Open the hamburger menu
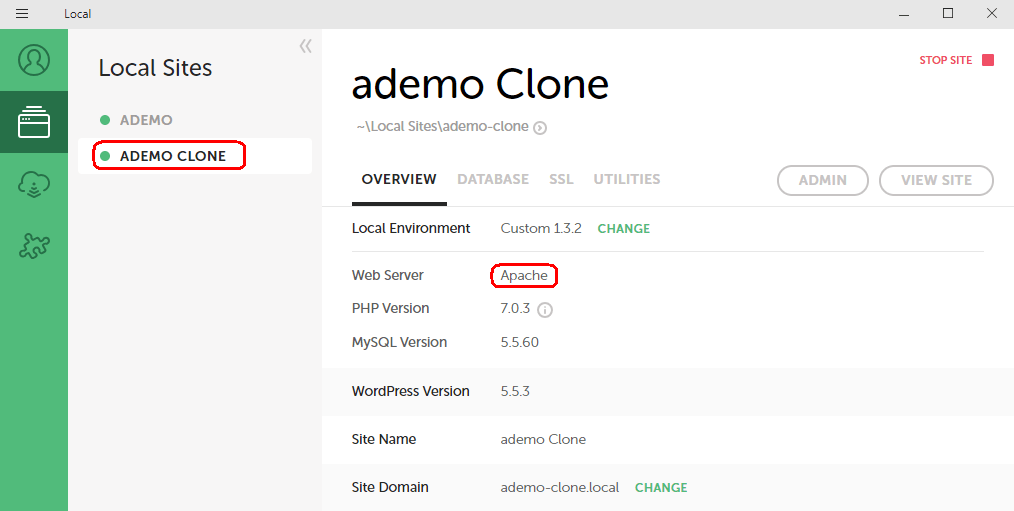Image resolution: width=1014 pixels, height=511 pixels. click(22, 14)
